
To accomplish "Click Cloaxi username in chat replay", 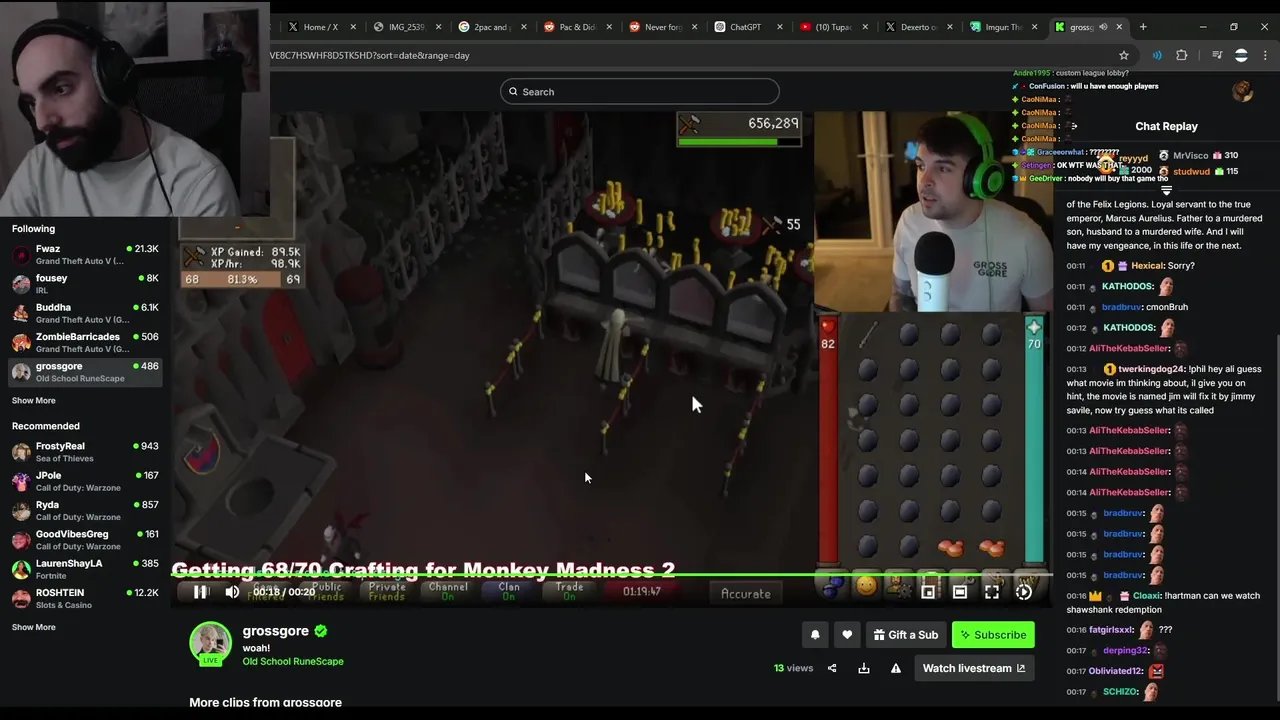I will coord(1147,596).
